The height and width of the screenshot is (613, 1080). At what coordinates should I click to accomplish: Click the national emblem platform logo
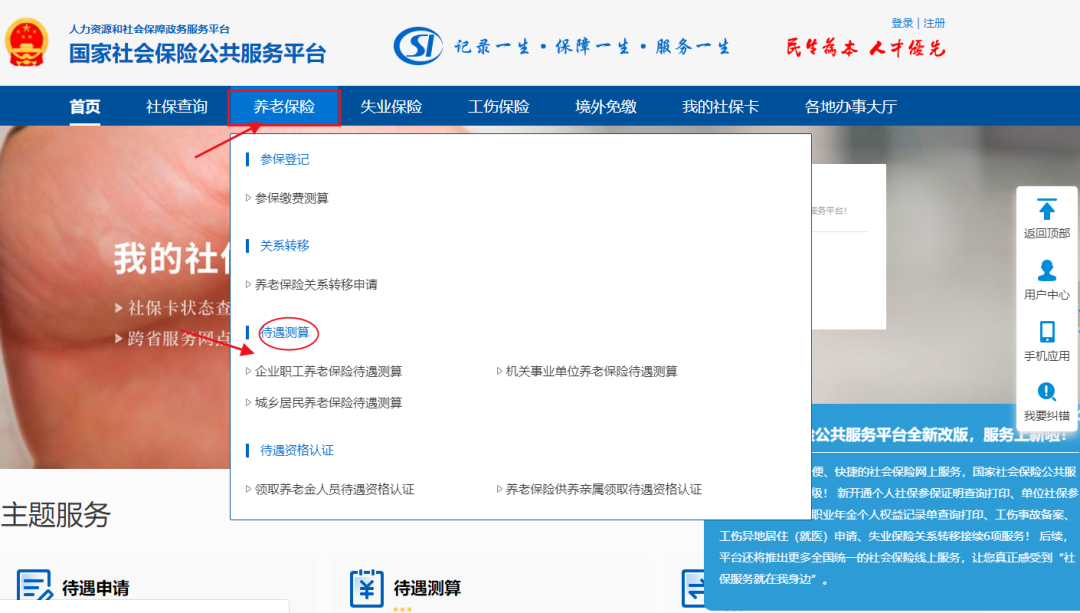click(x=27, y=43)
